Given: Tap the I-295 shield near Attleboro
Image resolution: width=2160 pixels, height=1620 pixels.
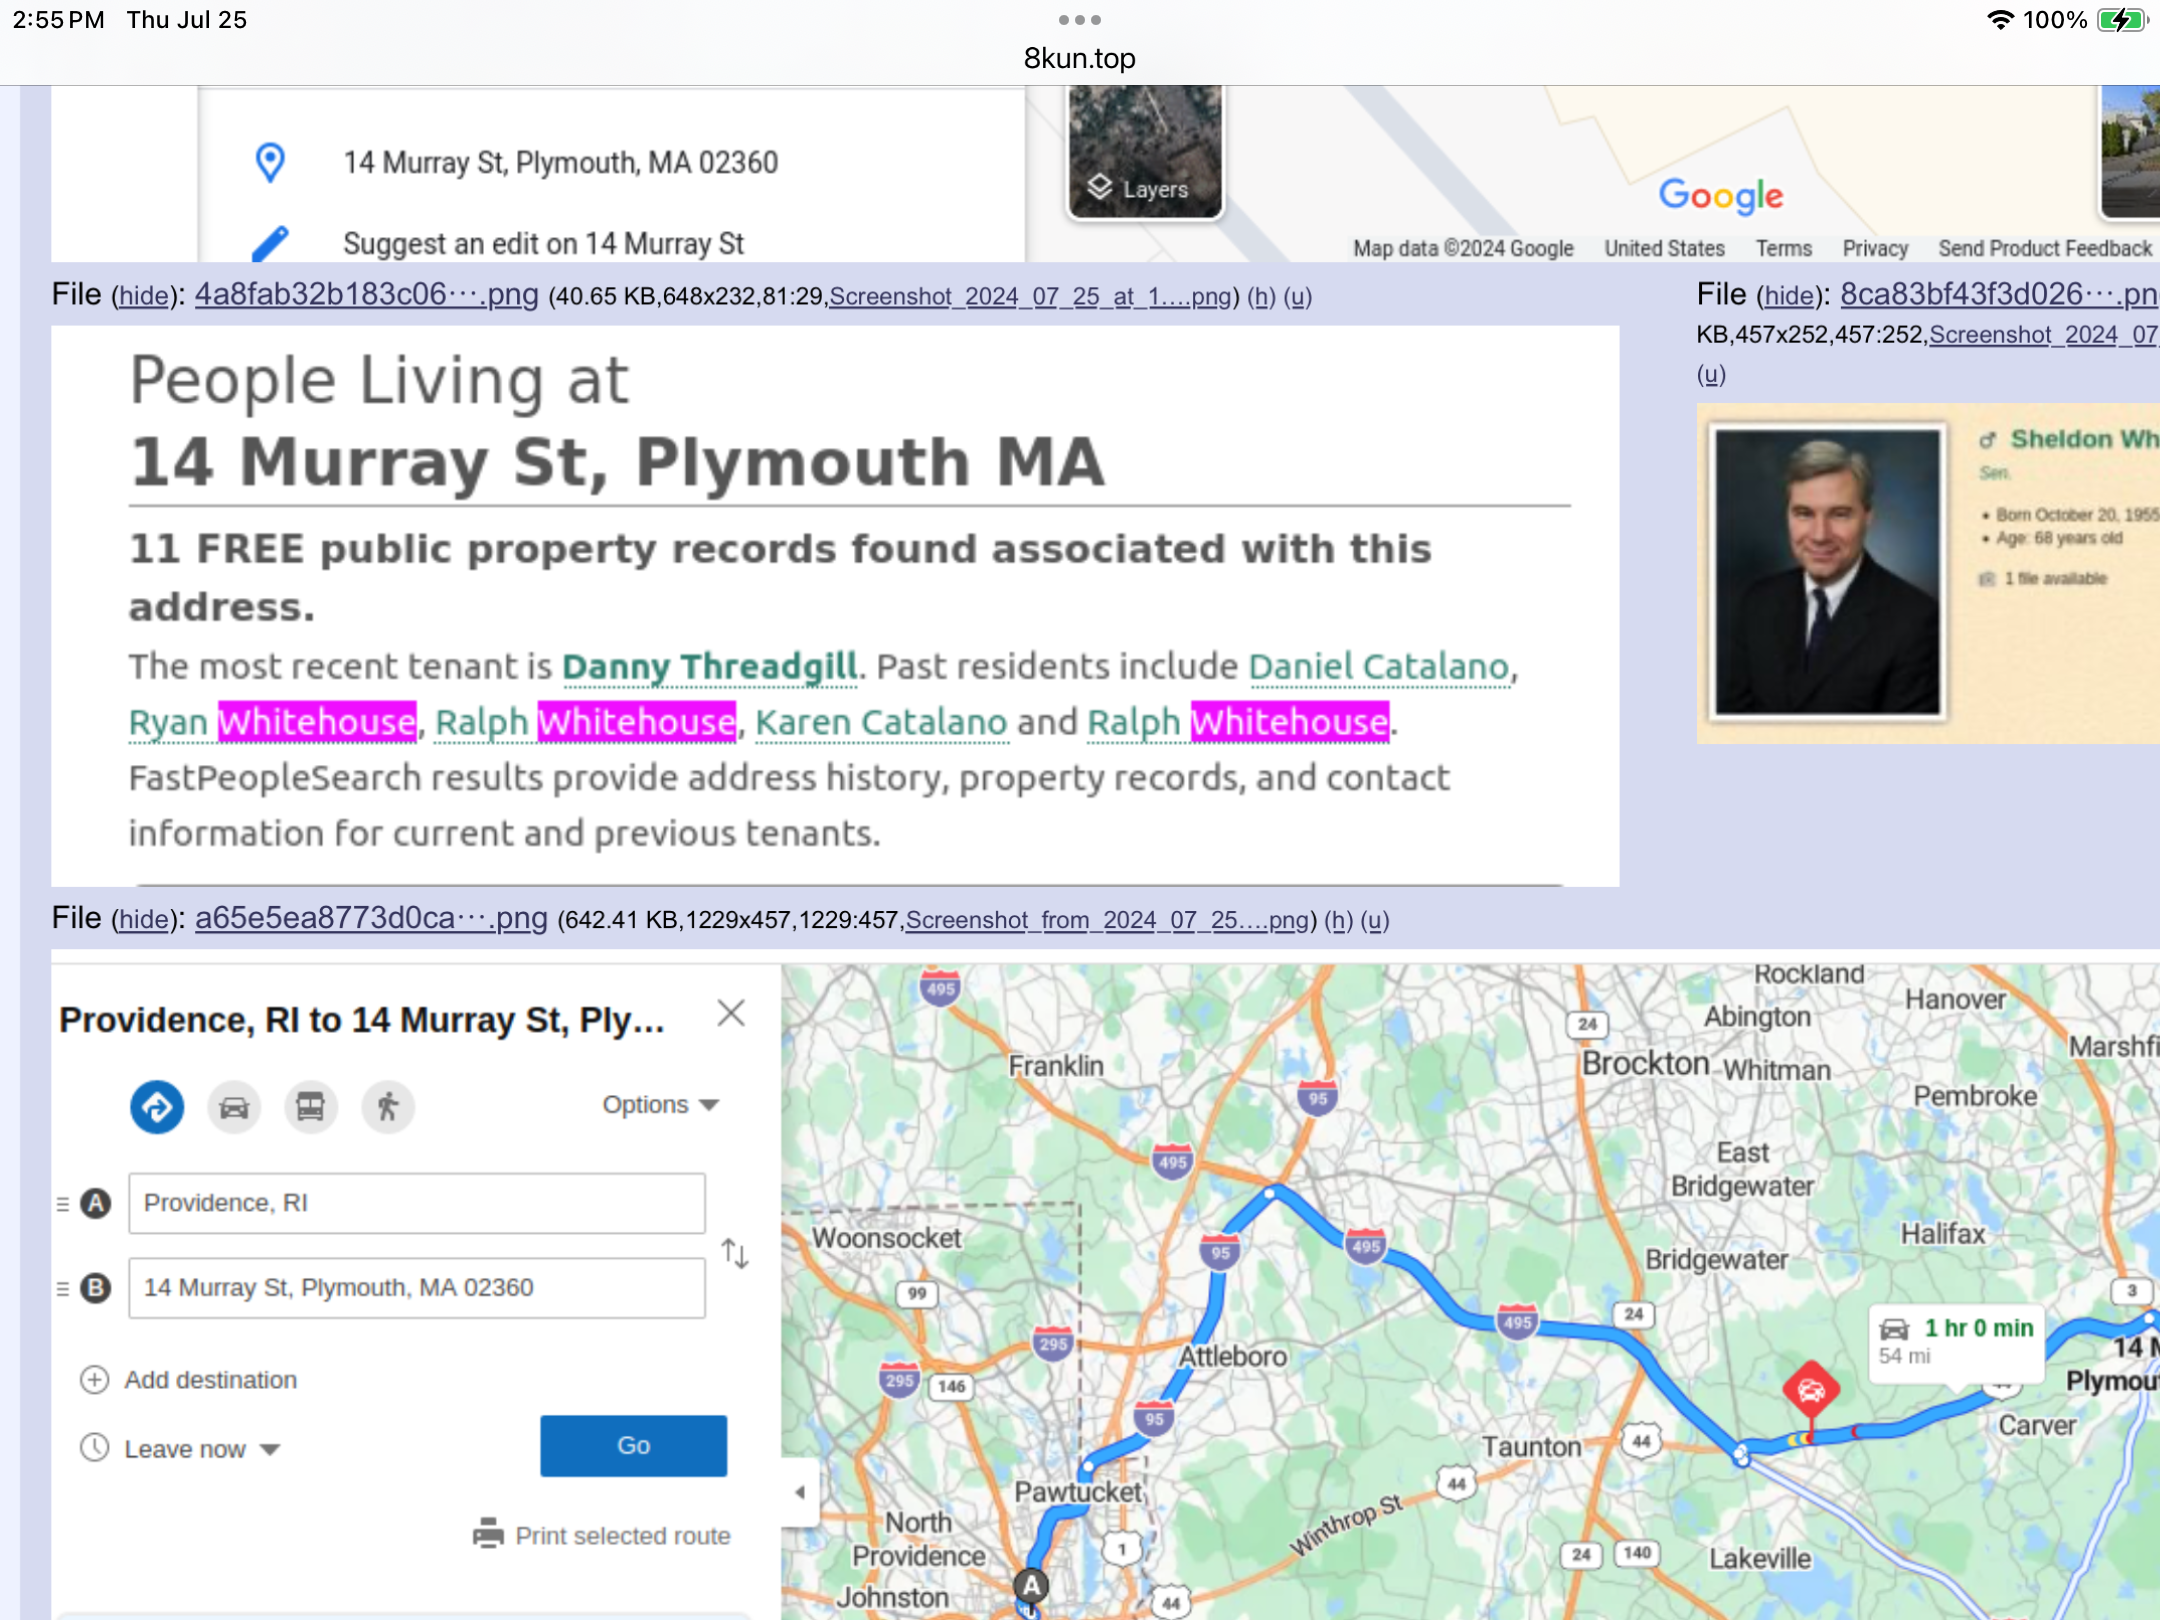Looking at the screenshot, I should 1053,1344.
